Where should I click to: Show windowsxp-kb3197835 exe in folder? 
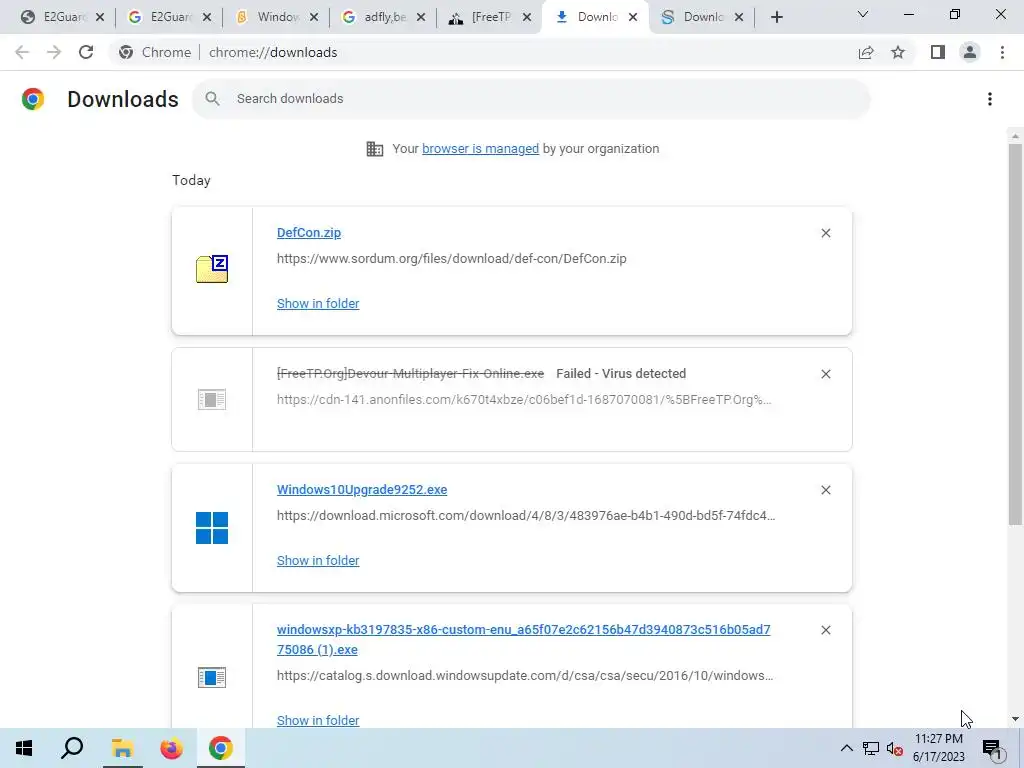pyautogui.click(x=317, y=720)
